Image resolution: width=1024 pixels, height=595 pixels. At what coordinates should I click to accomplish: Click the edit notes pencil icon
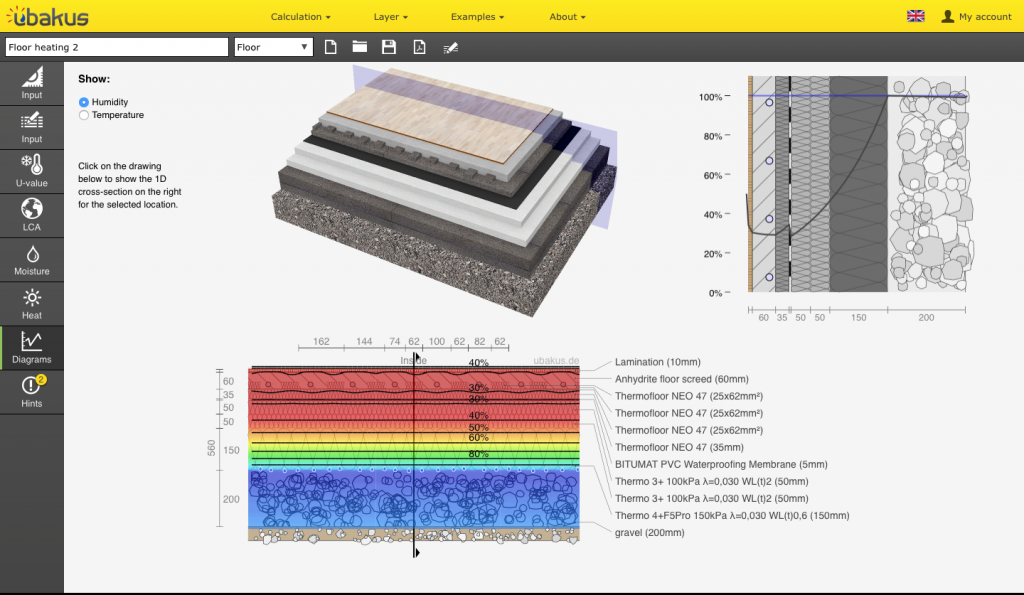coord(451,47)
